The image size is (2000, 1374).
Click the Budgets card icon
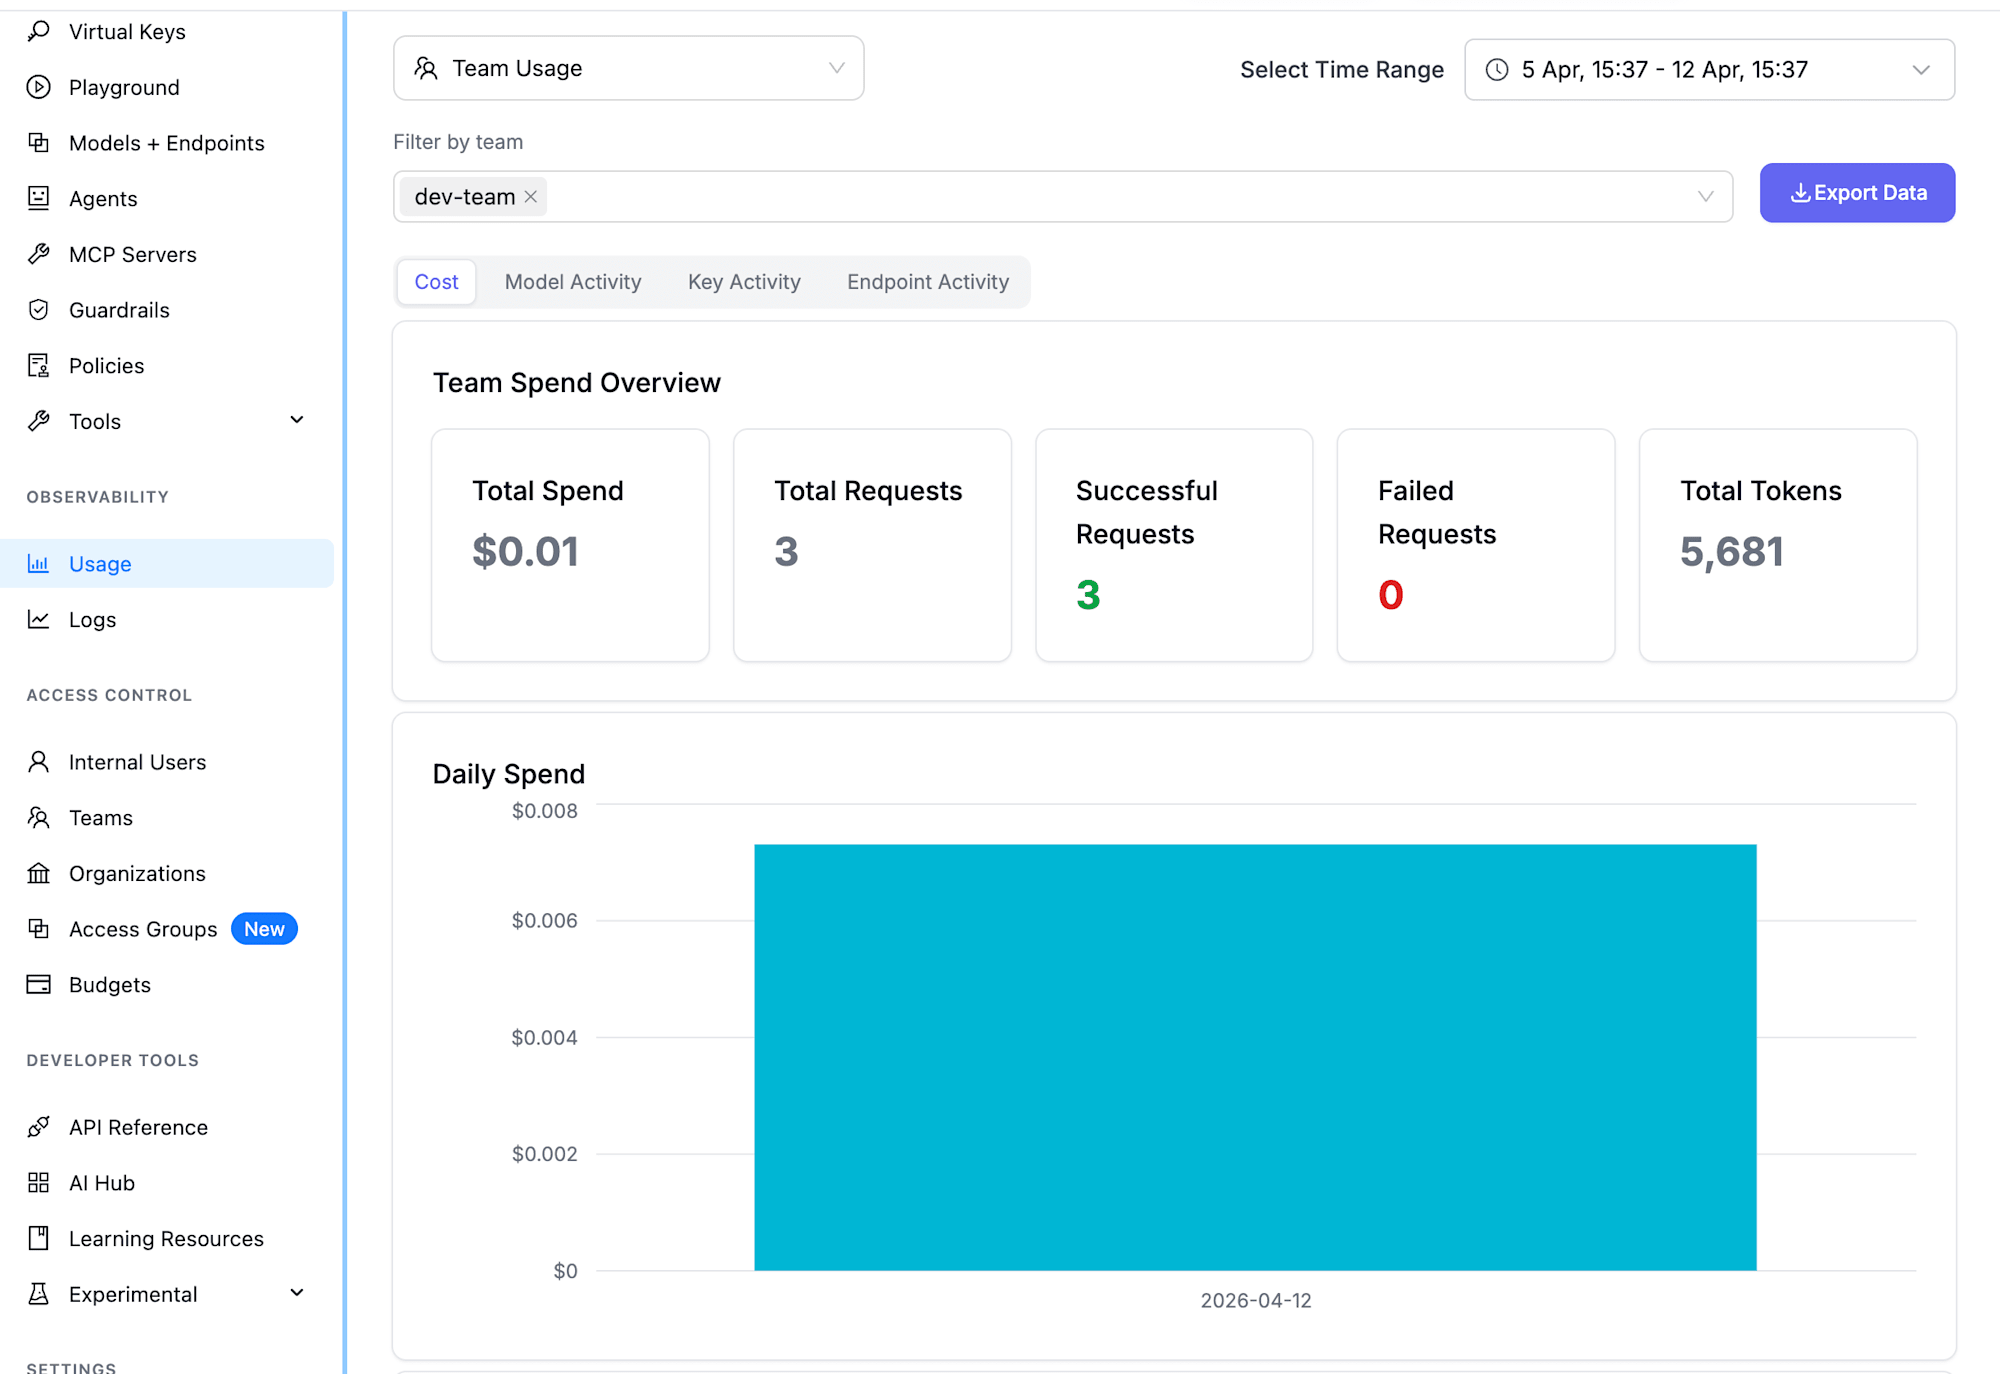coord(39,985)
